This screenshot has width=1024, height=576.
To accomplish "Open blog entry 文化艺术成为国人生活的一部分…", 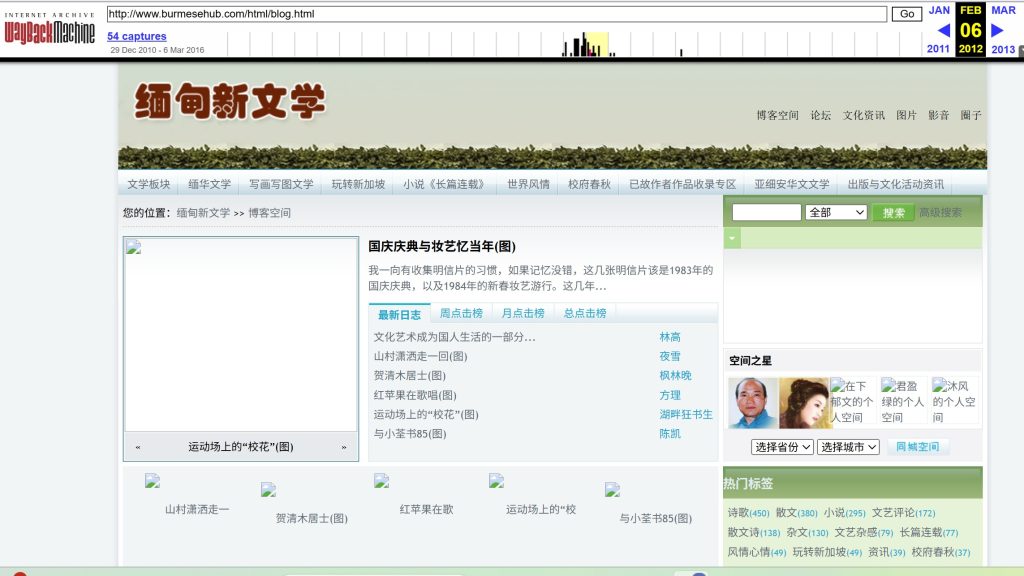I will click(x=454, y=337).
